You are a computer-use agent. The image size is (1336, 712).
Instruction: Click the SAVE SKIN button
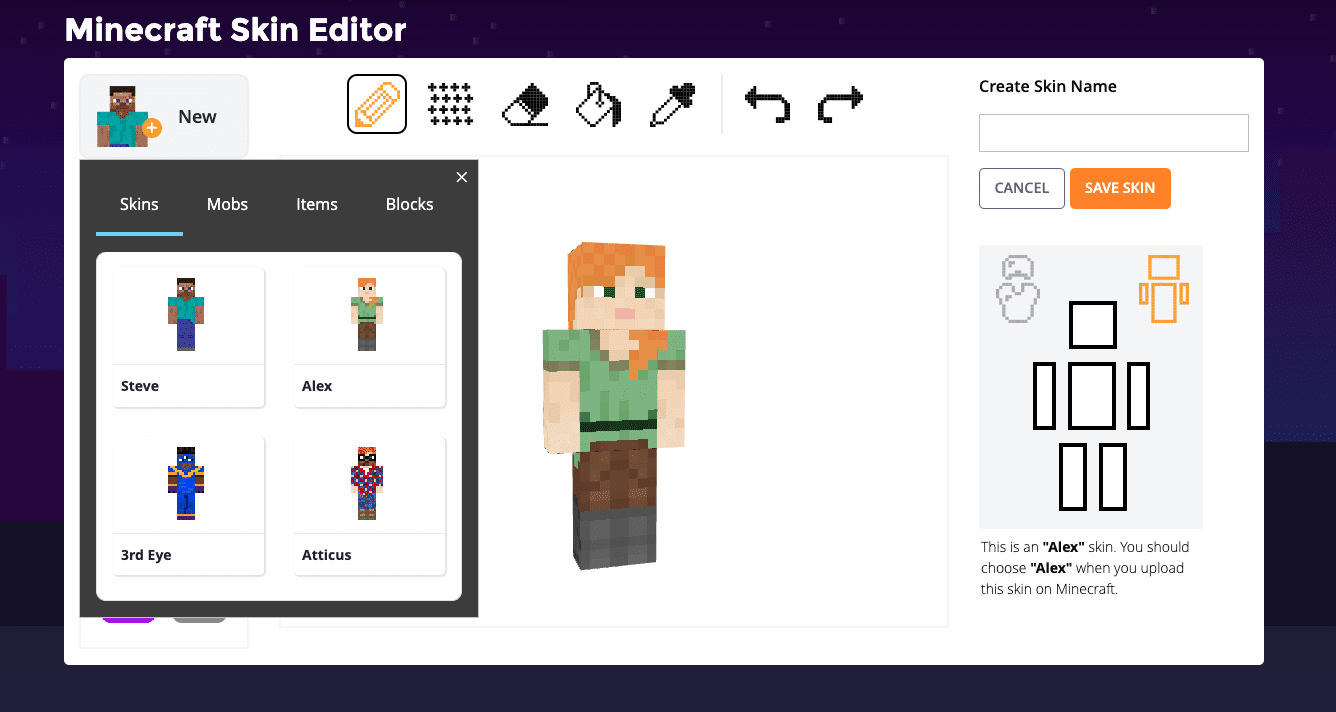(x=1120, y=188)
